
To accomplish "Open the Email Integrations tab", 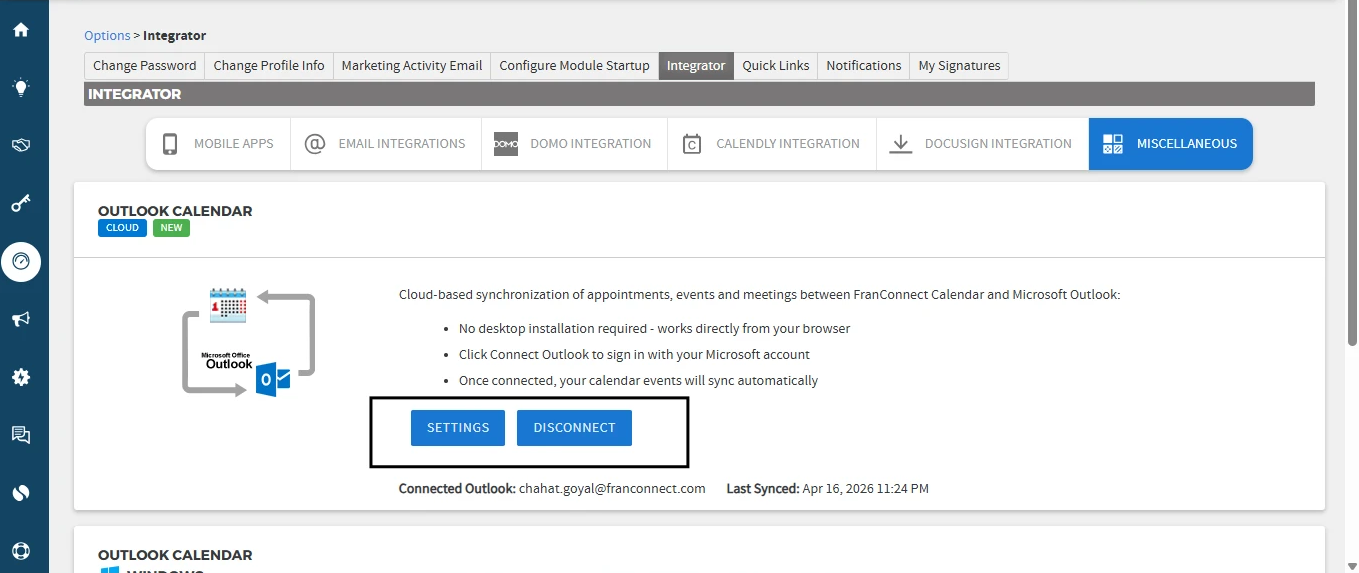I will click(385, 144).
